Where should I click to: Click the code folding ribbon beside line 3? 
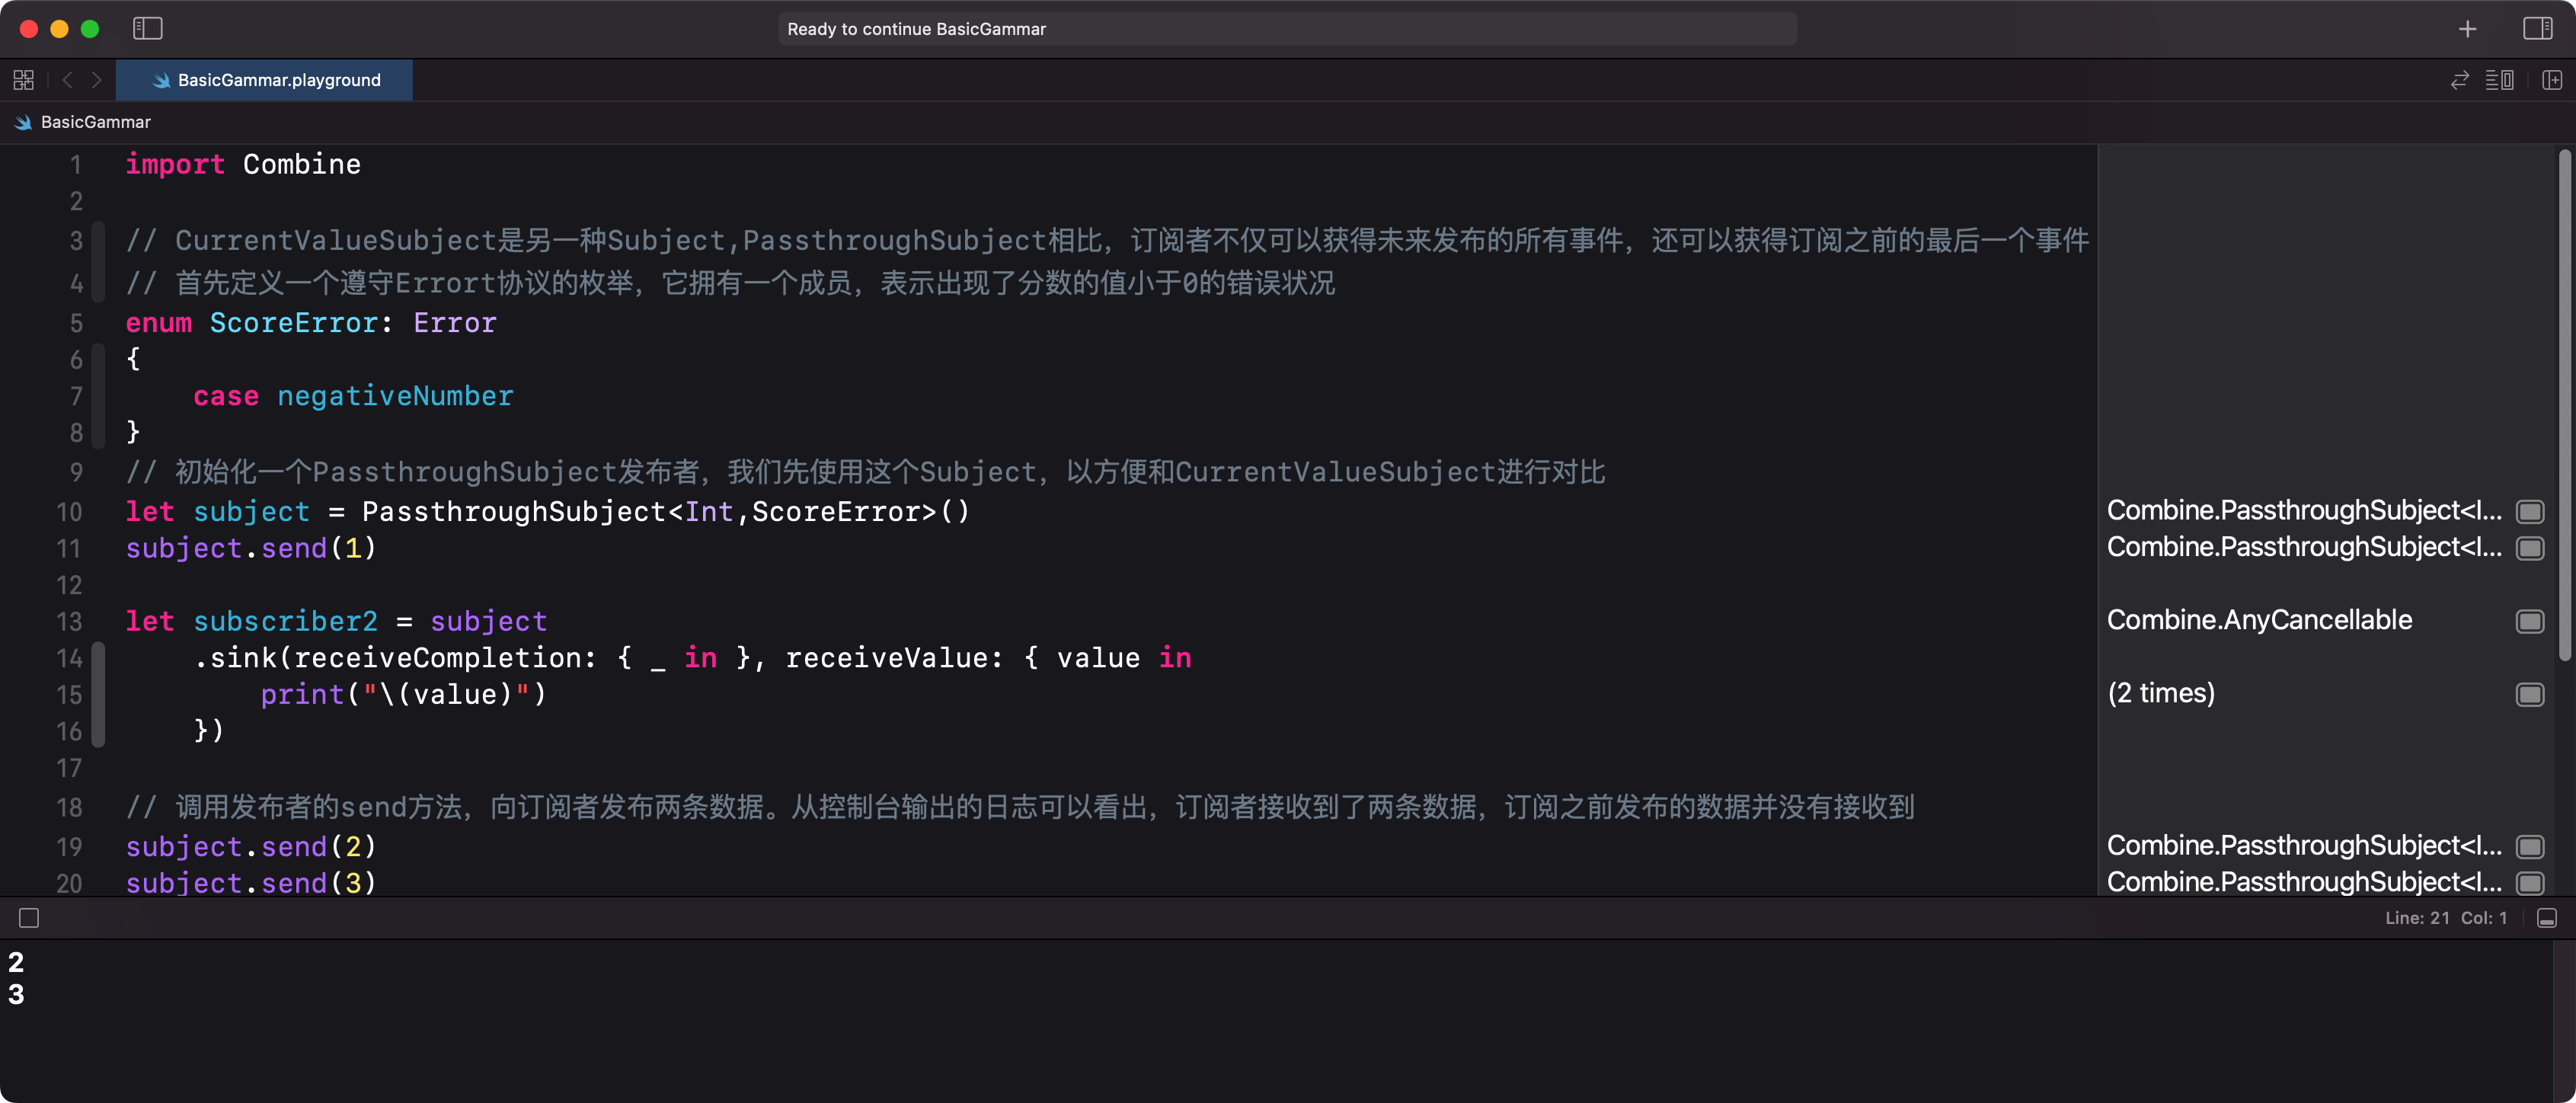coord(98,262)
